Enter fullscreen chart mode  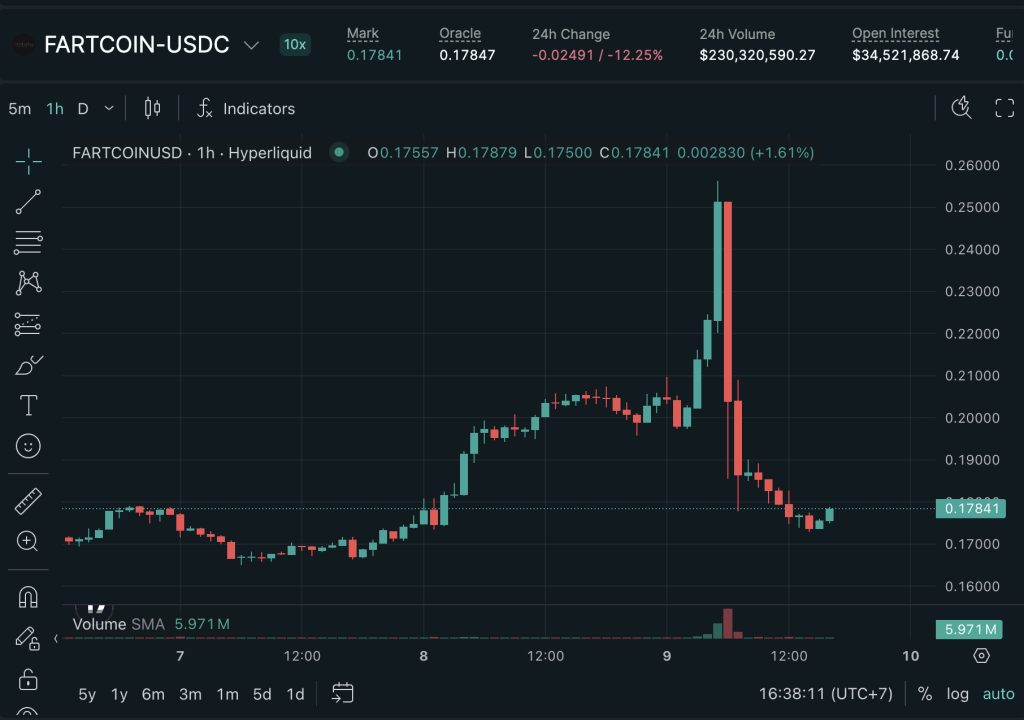[1004, 108]
